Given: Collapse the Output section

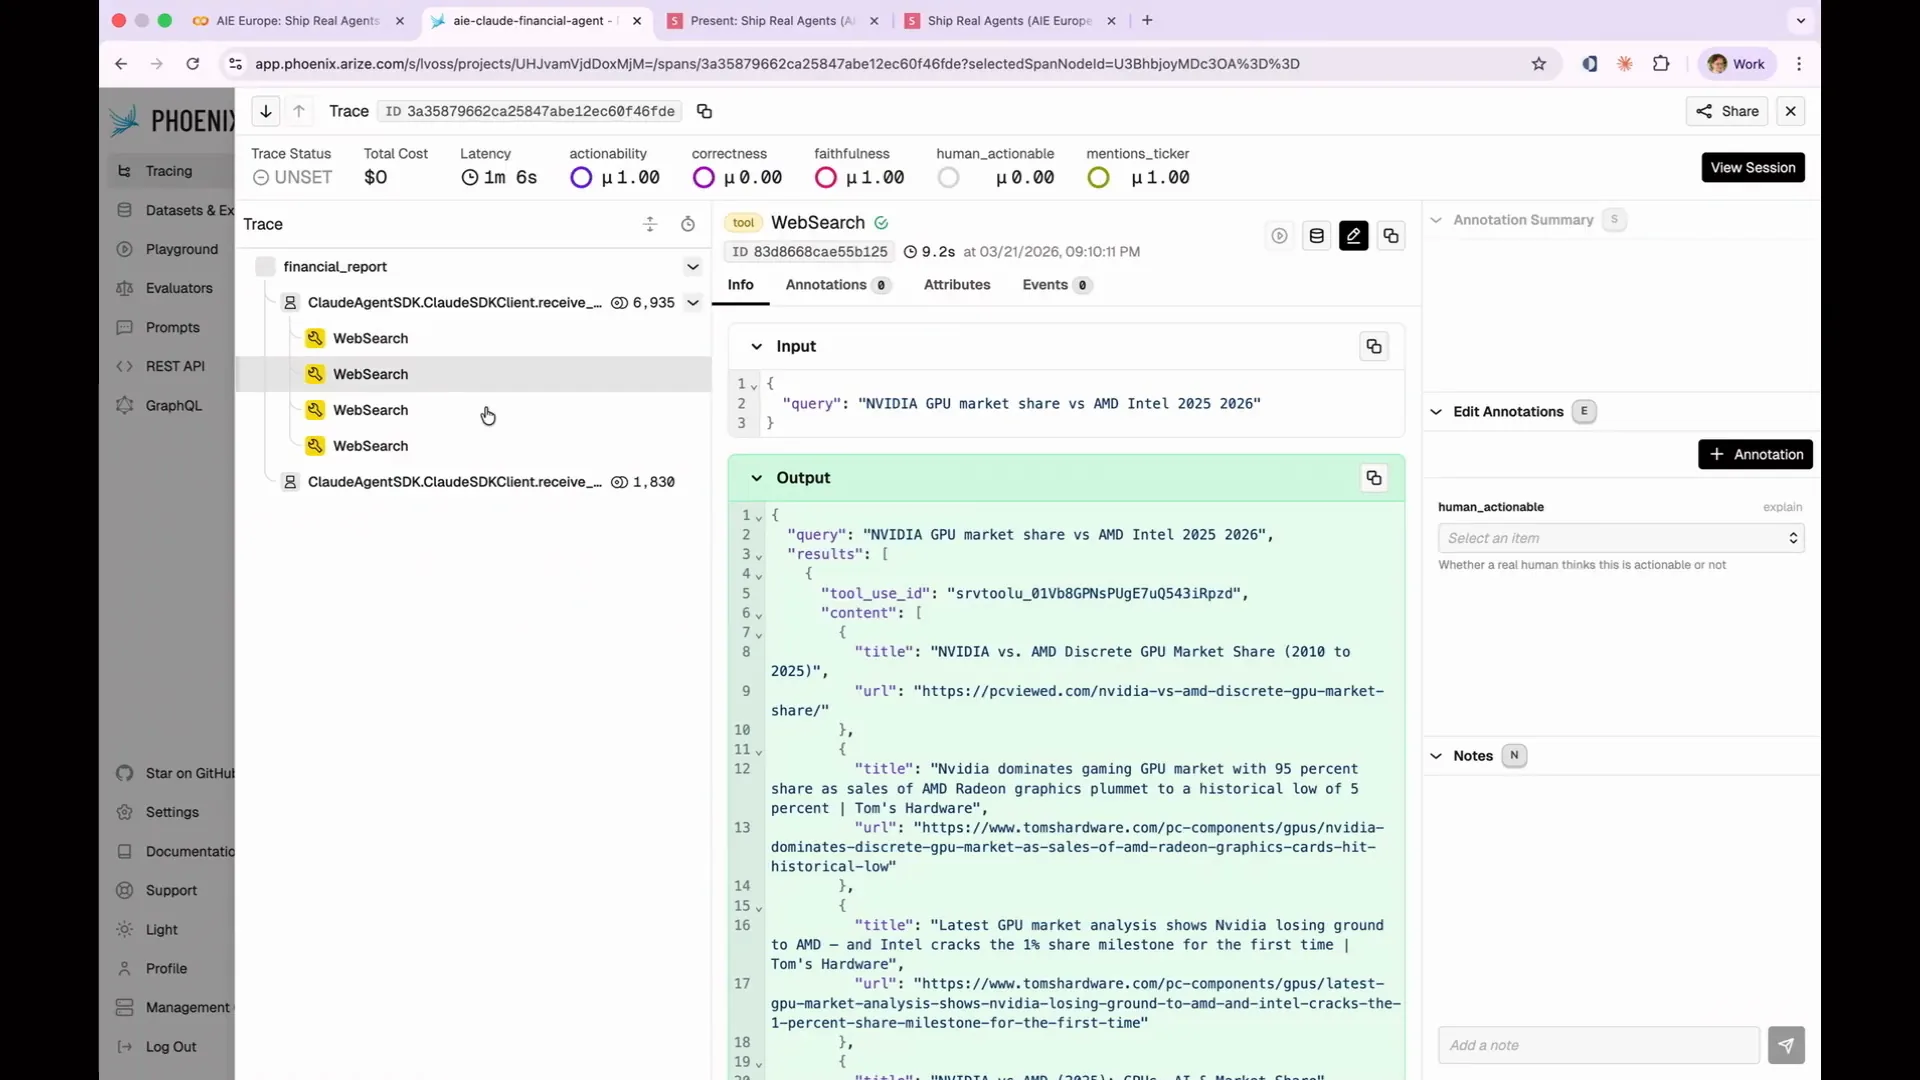Looking at the screenshot, I should 757,478.
